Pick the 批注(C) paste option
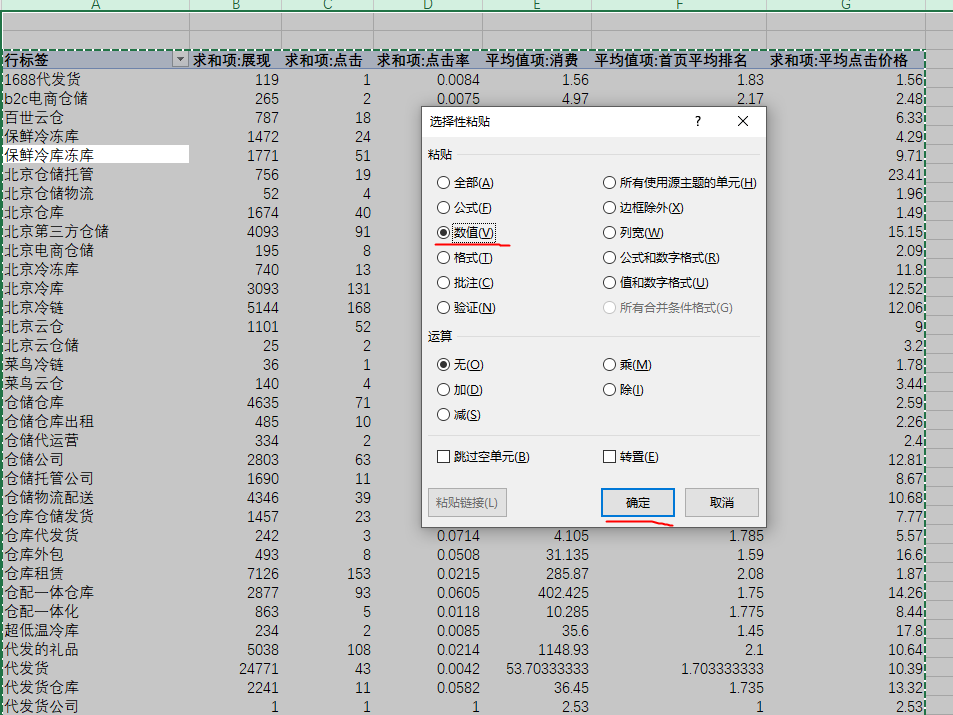 (443, 283)
